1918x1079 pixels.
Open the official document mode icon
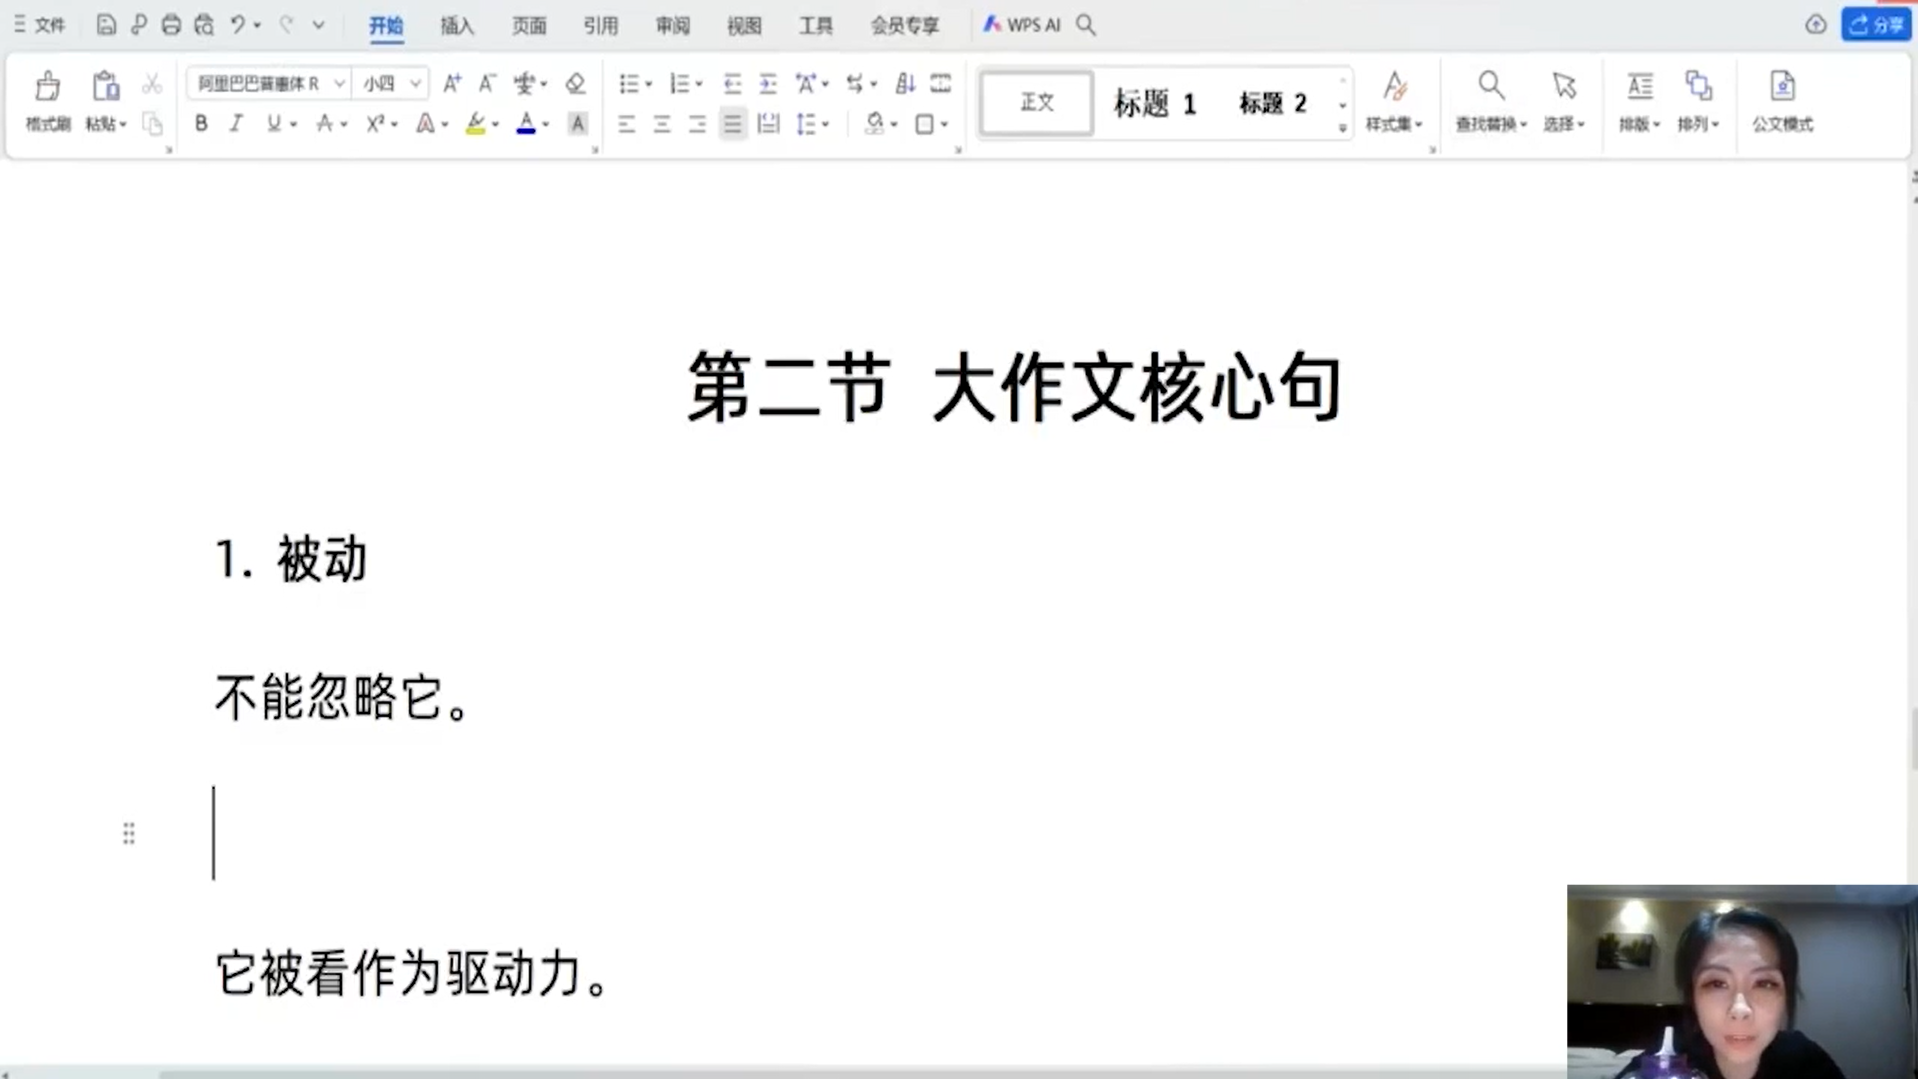pyautogui.click(x=1781, y=87)
